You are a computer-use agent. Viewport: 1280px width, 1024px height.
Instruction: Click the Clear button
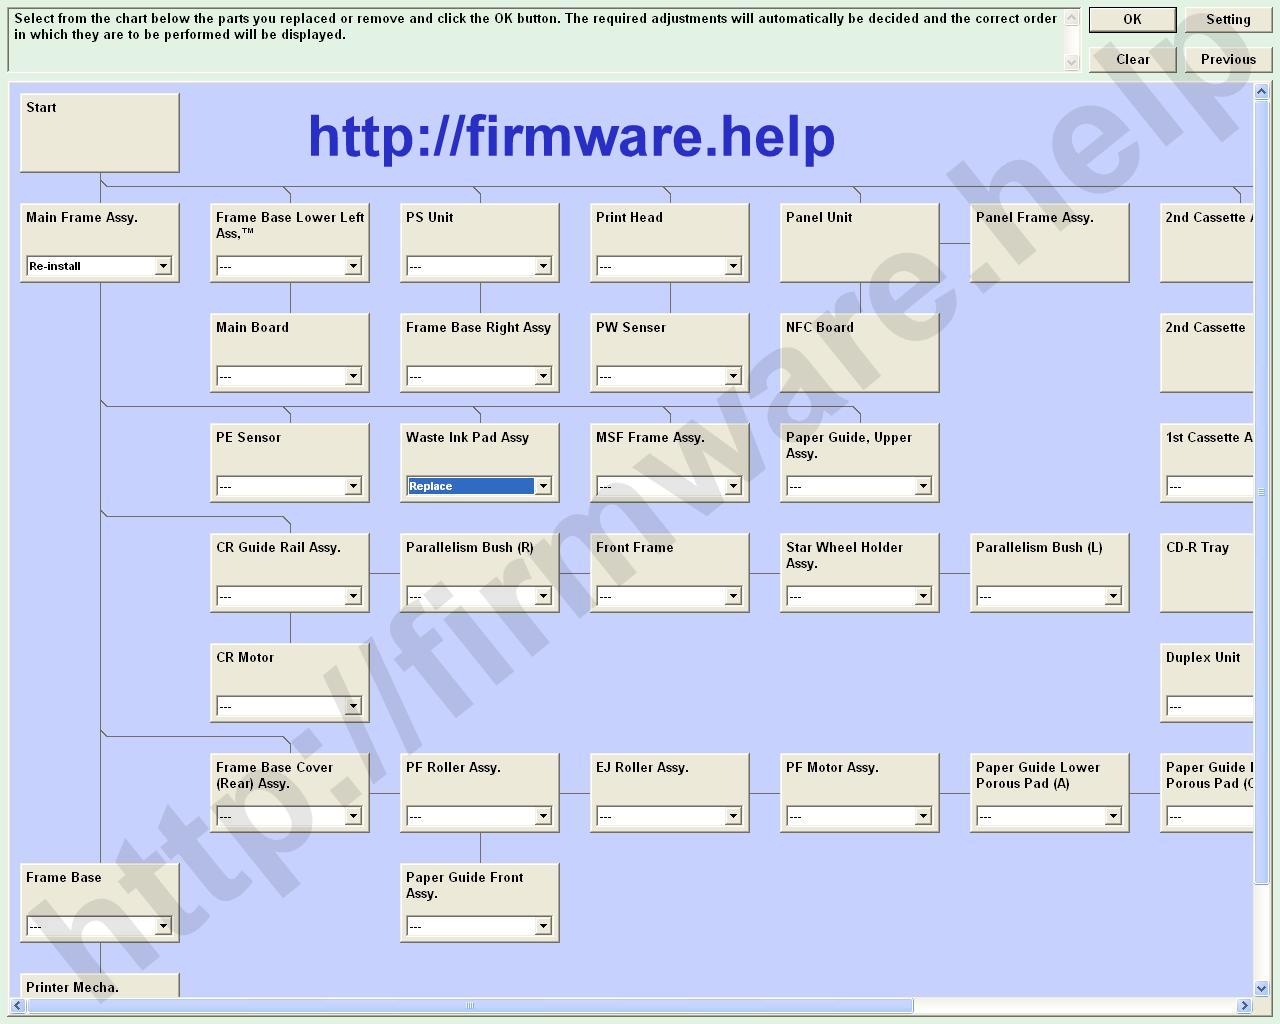pos(1132,60)
